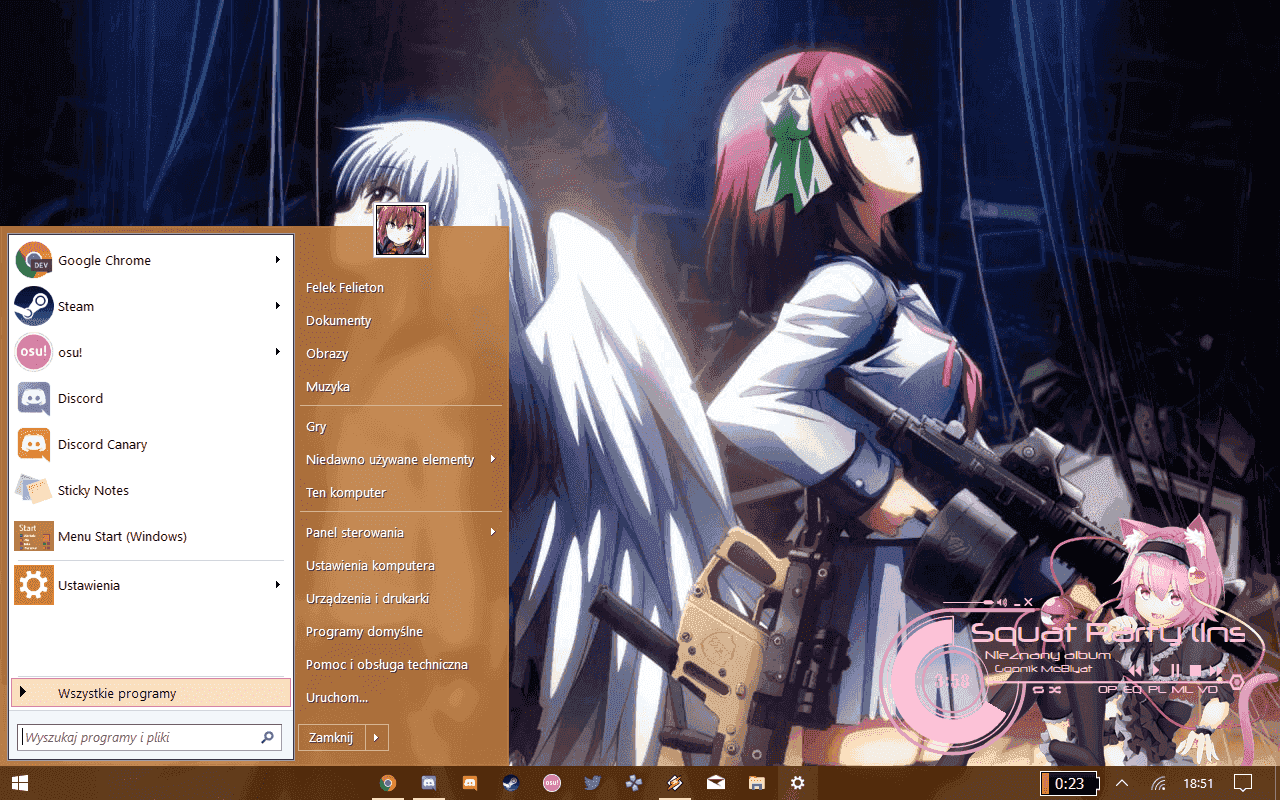Toggle repeat in the music player widget
The height and width of the screenshot is (800, 1280).
[x=1038, y=689]
